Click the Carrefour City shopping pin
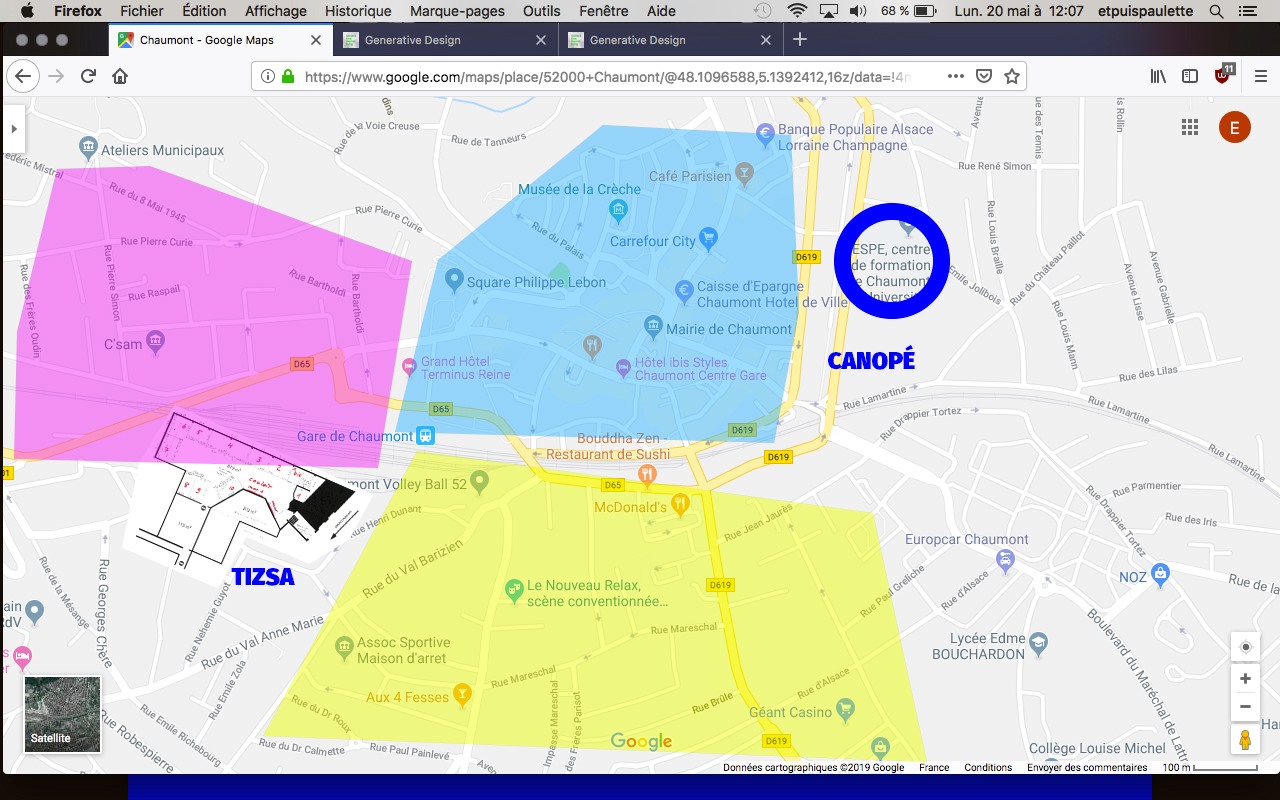This screenshot has height=800, width=1280. (x=709, y=238)
